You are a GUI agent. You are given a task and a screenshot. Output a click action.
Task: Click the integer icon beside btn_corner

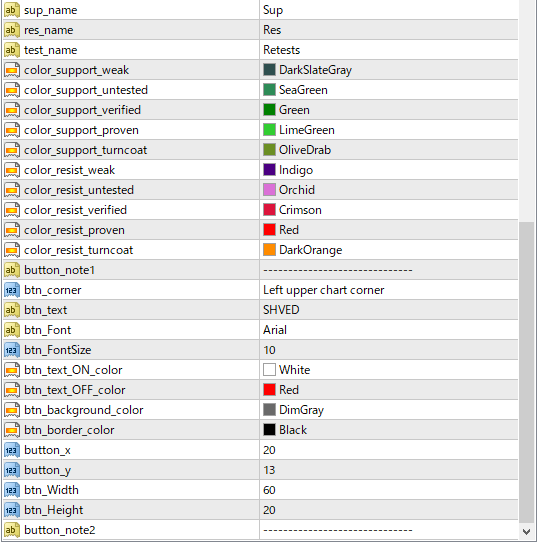pos(11,290)
